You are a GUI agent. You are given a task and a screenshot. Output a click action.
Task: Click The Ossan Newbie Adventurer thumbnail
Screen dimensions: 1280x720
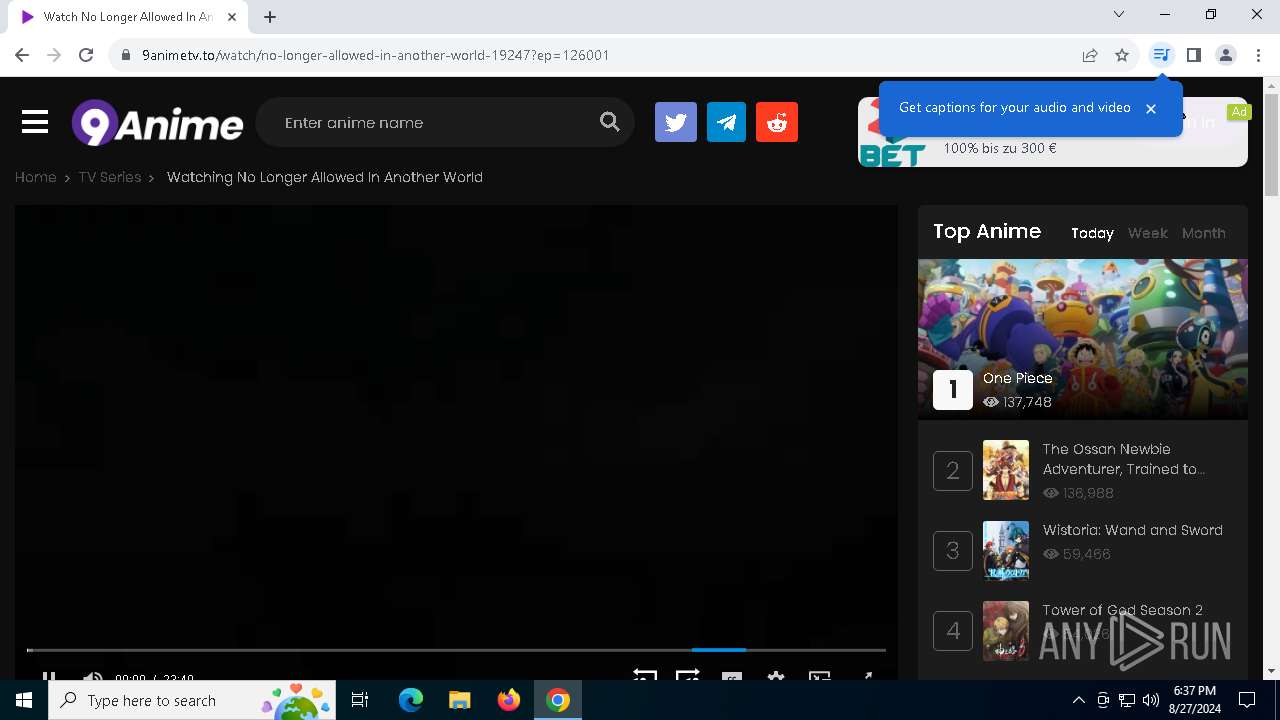pos(1005,470)
